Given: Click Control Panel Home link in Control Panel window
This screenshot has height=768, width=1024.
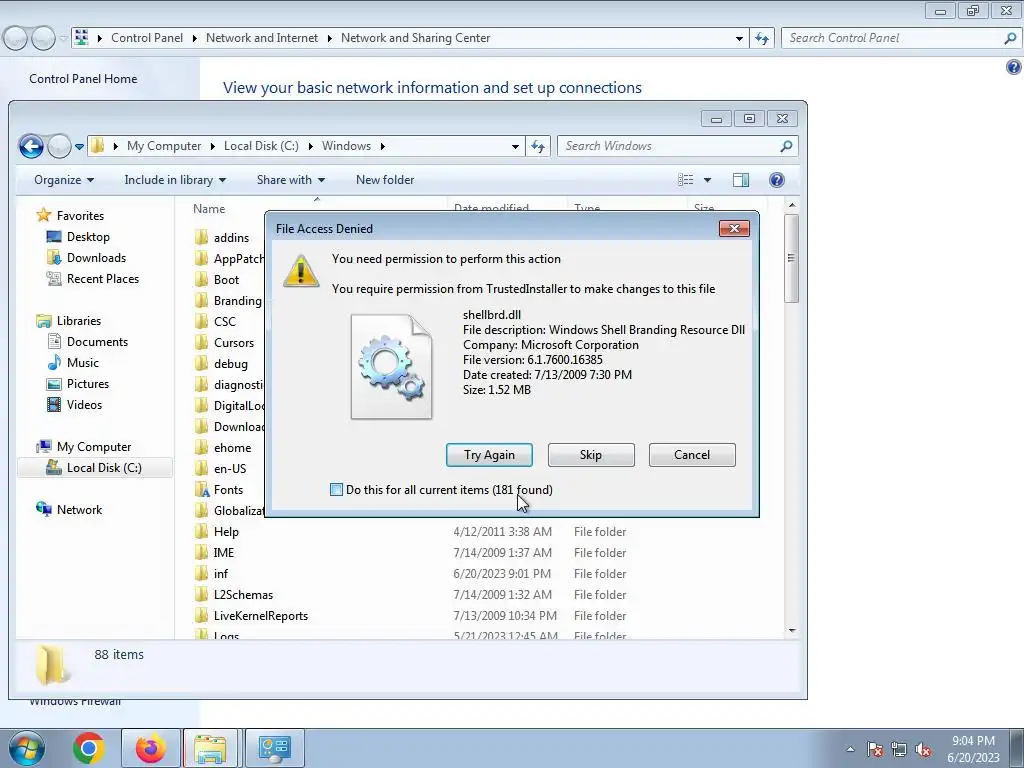Looking at the screenshot, I should 83,79.
